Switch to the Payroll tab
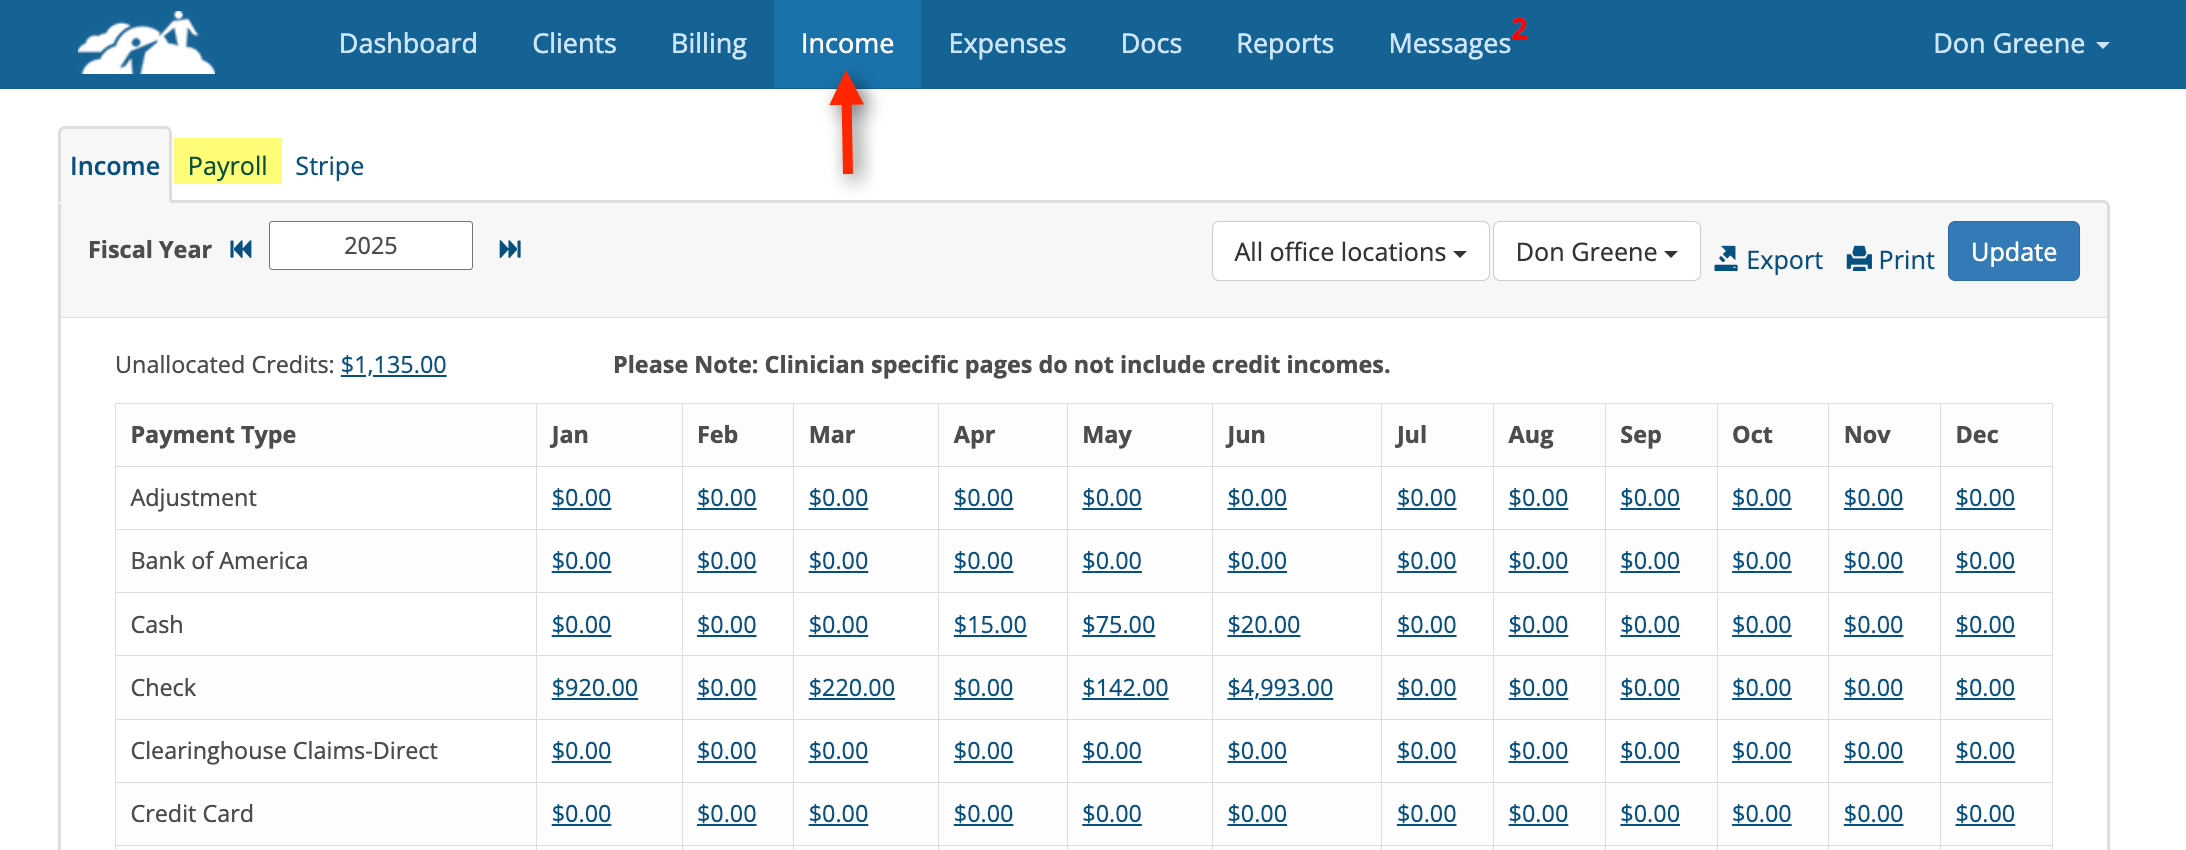2186x850 pixels. click(x=228, y=166)
